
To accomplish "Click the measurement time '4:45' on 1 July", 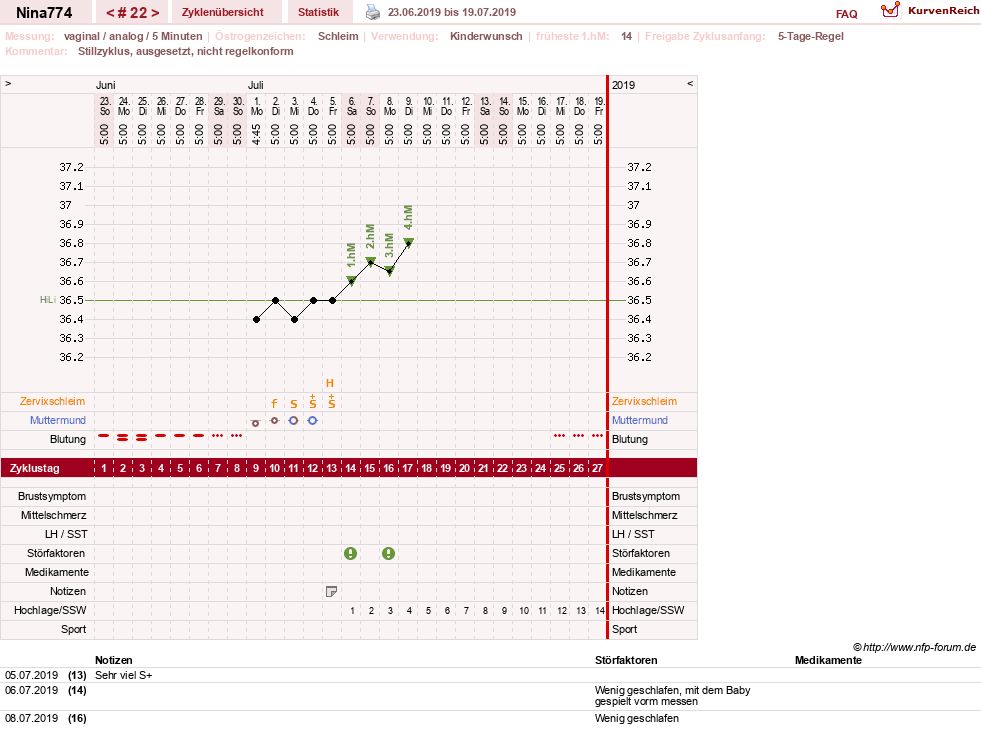I will pos(257,134).
